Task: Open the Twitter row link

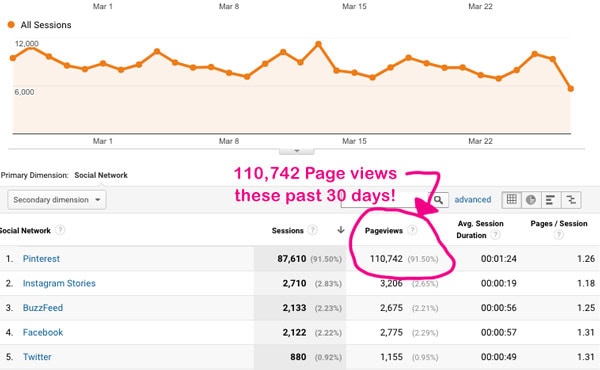Action: click(x=37, y=357)
